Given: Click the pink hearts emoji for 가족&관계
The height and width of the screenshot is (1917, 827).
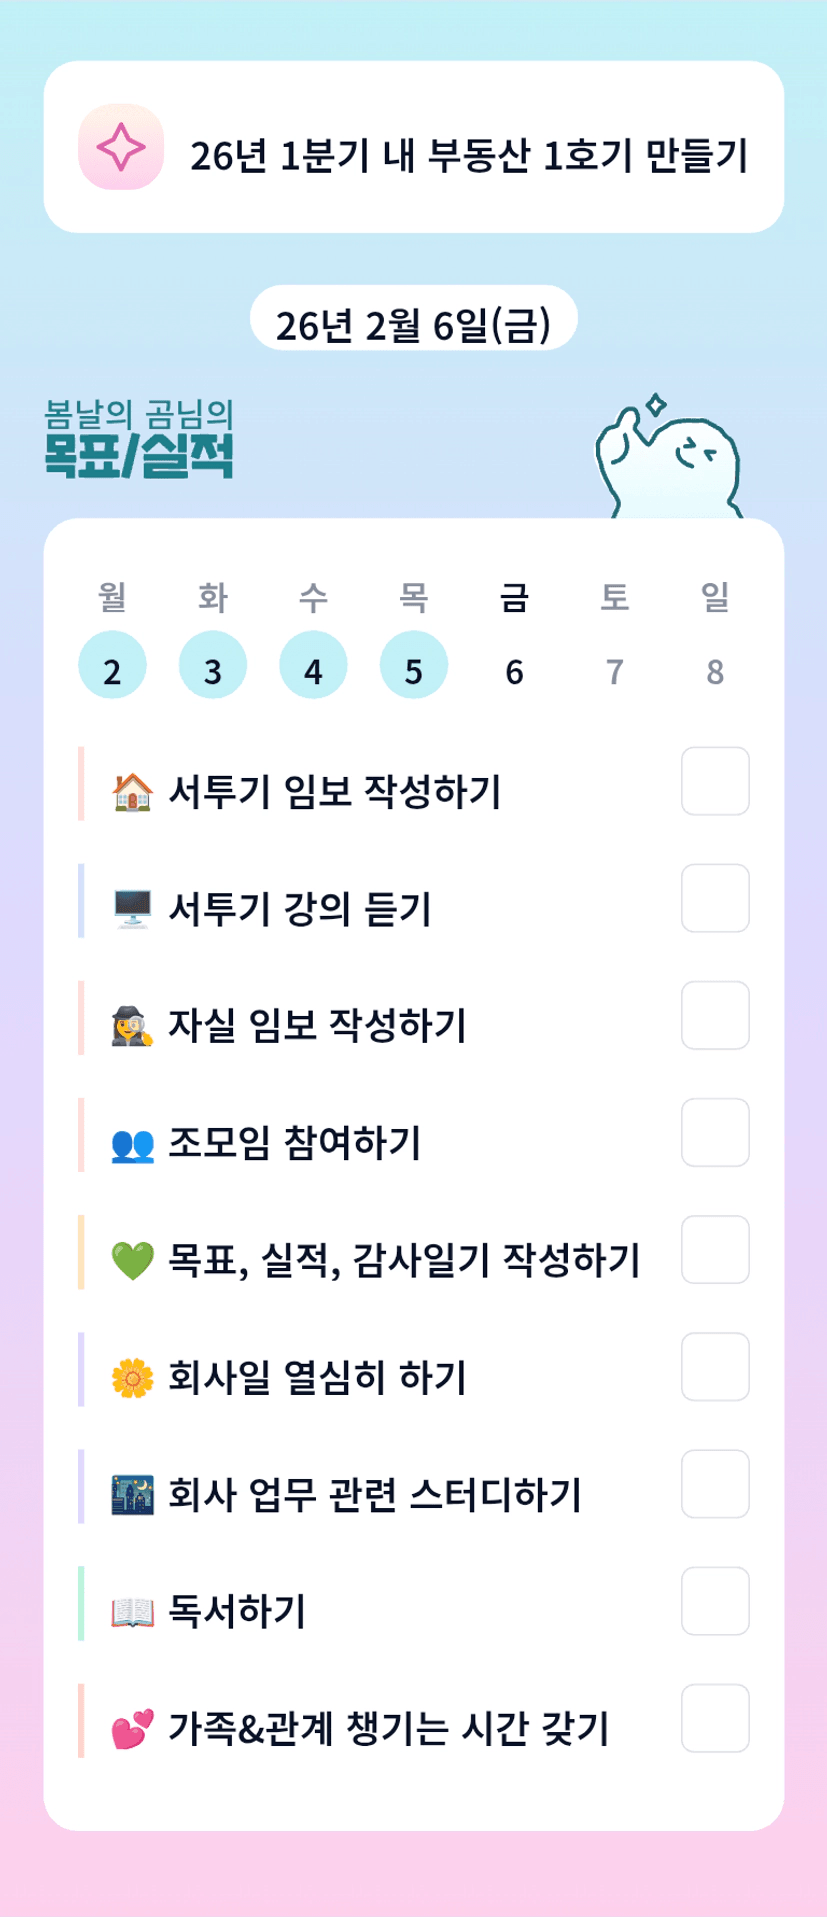Looking at the screenshot, I should tap(132, 1729).
